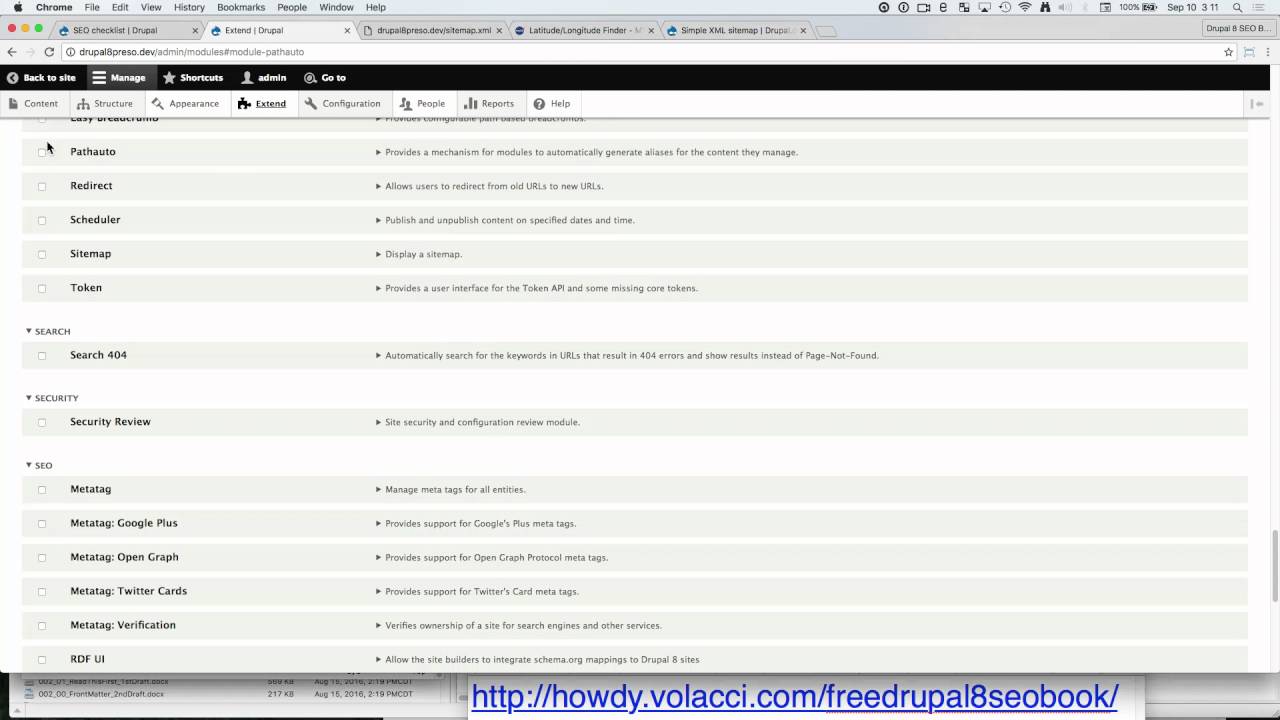Viewport: 1280px width, 720px height.
Task: Reload the current page
Action: pyautogui.click(x=49, y=52)
